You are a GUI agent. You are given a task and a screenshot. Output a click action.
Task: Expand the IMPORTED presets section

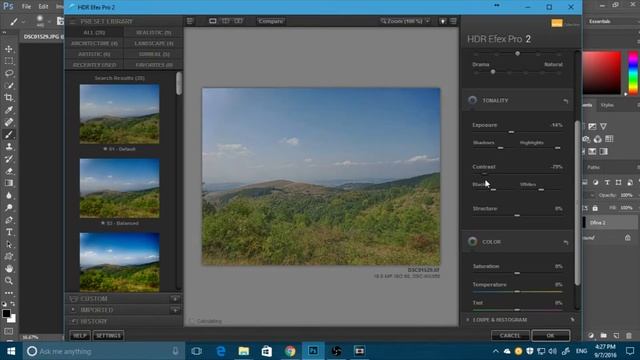coord(97,310)
